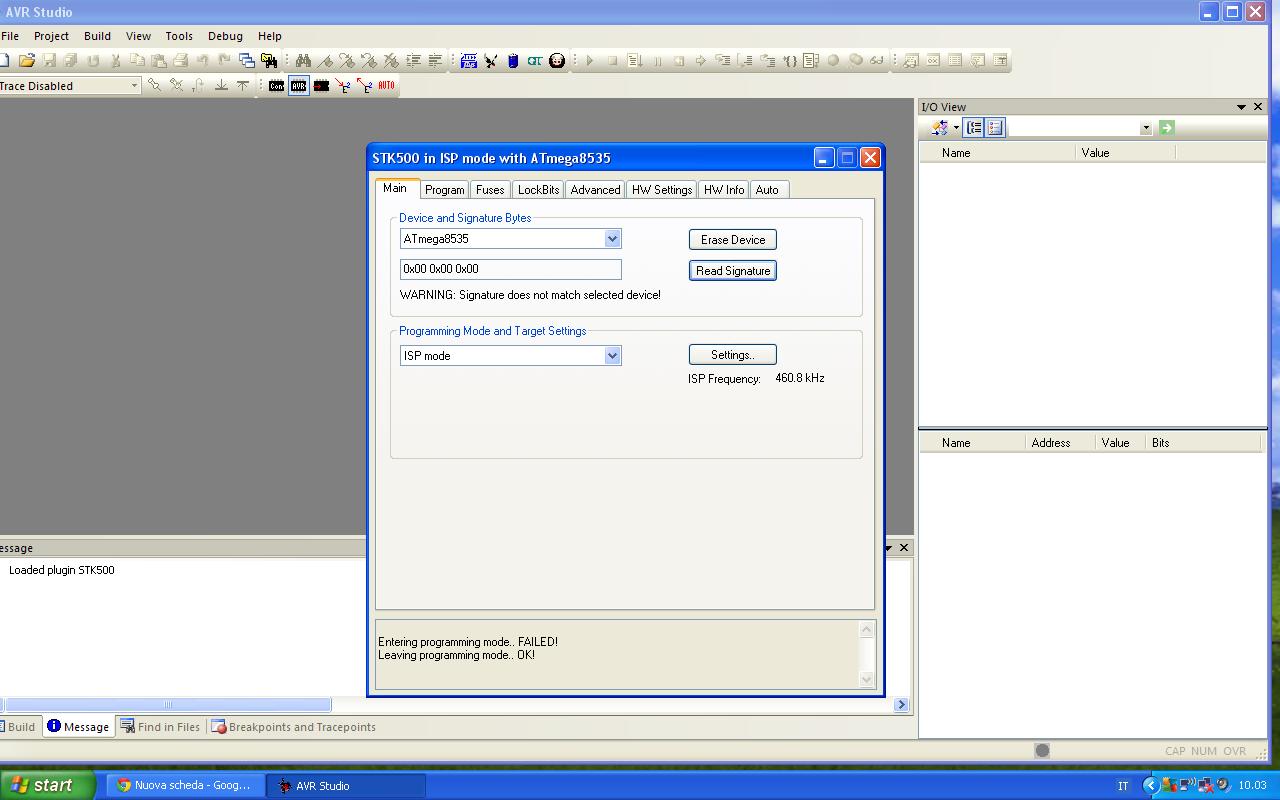Switch to the Program tab
Image resolution: width=1280 pixels, height=800 pixels.
tap(444, 190)
